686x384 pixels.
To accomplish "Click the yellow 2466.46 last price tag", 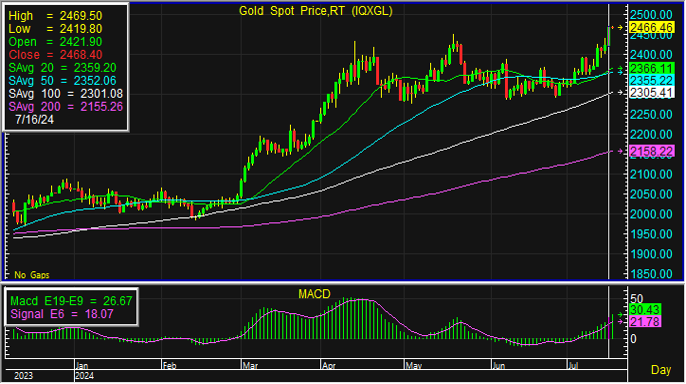I will pyautogui.click(x=651, y=28).
